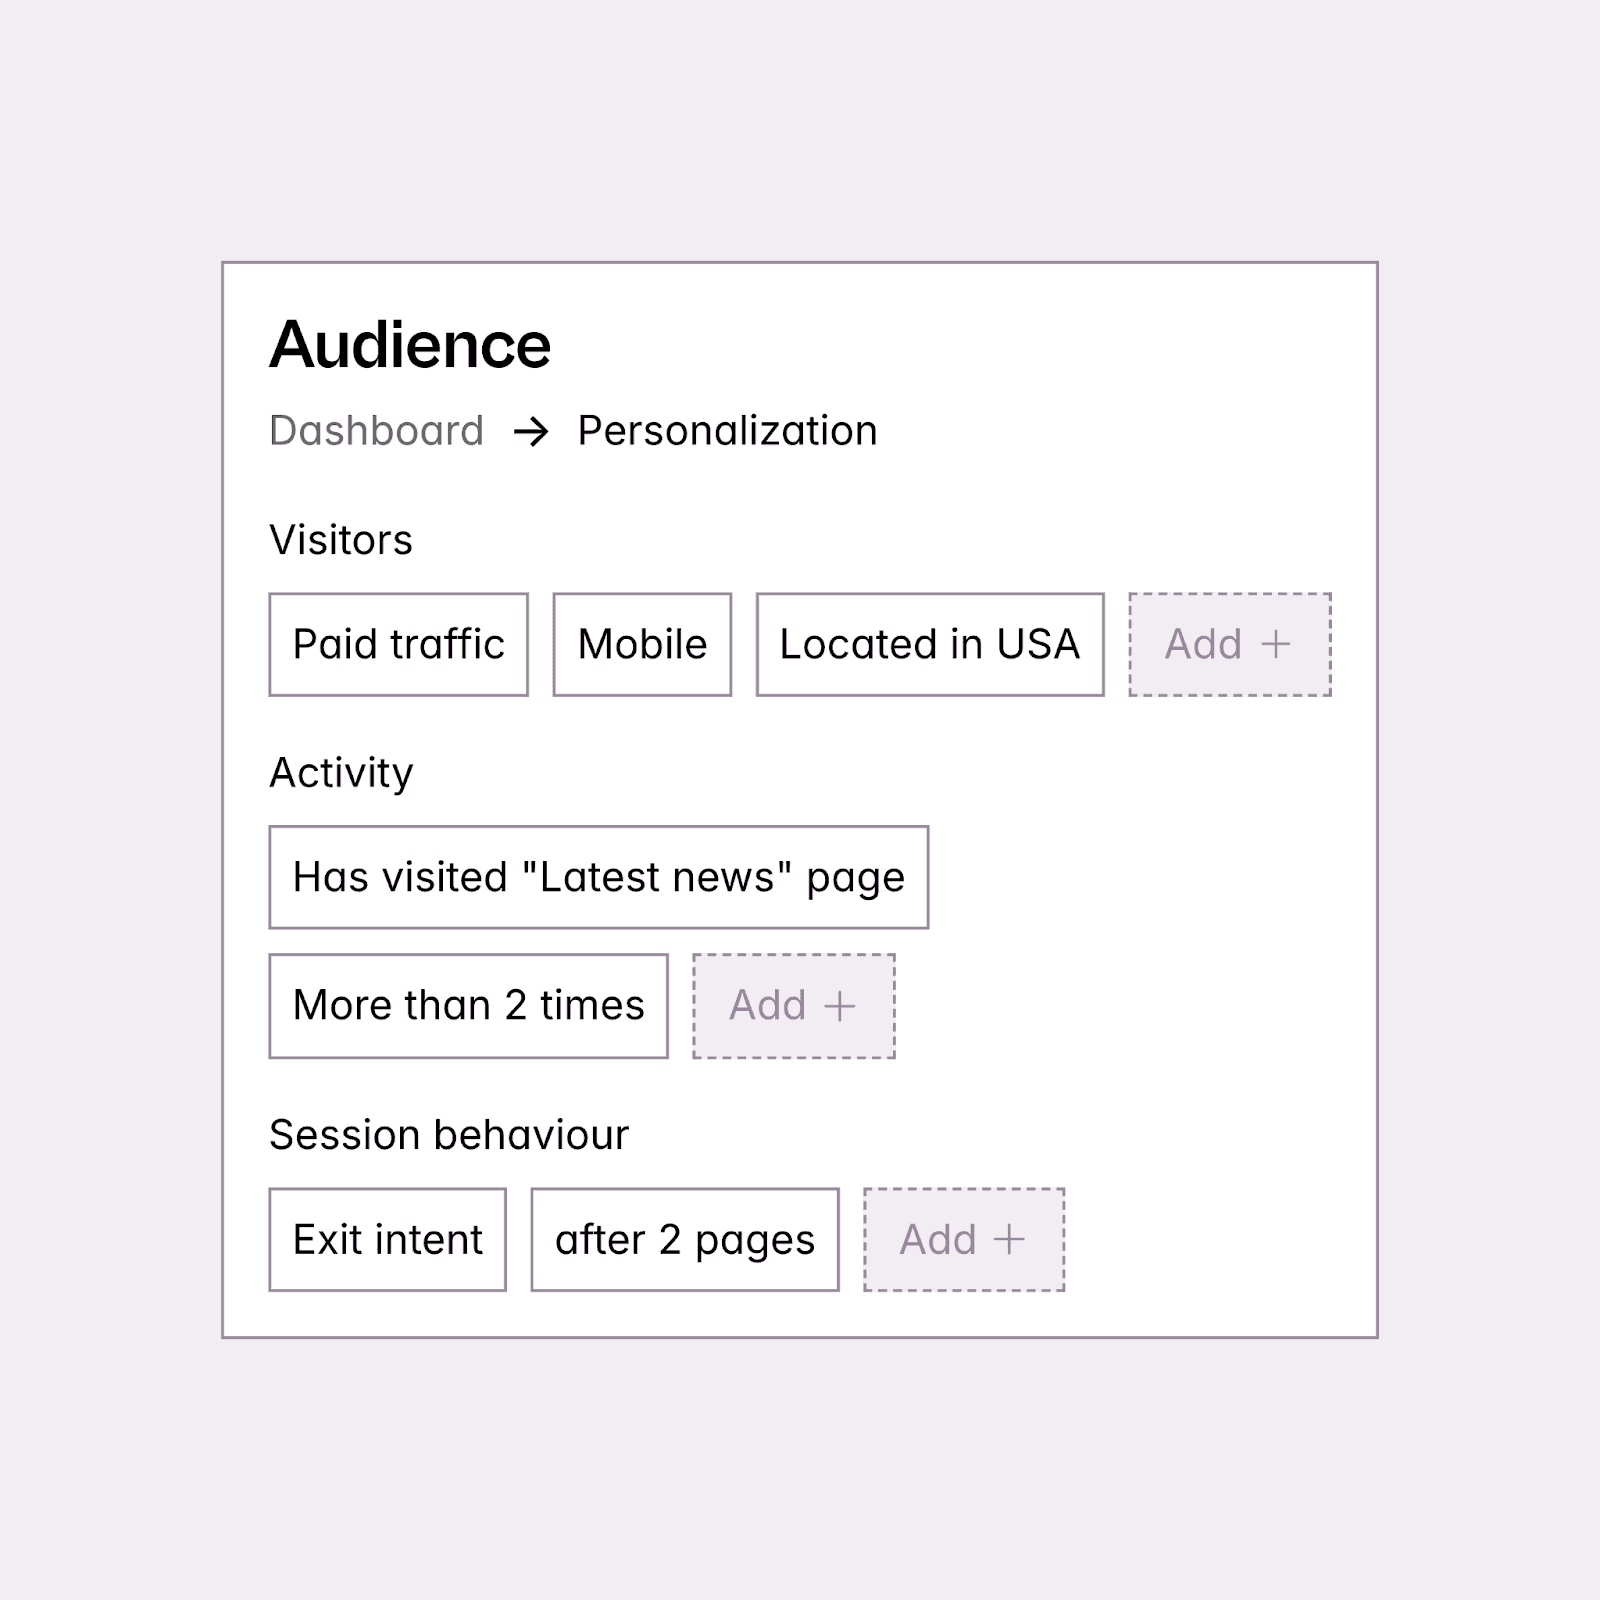Toggle the Mobile visitor condition
This screenshot has width=1600, height=1600.
tap(641, 644)
